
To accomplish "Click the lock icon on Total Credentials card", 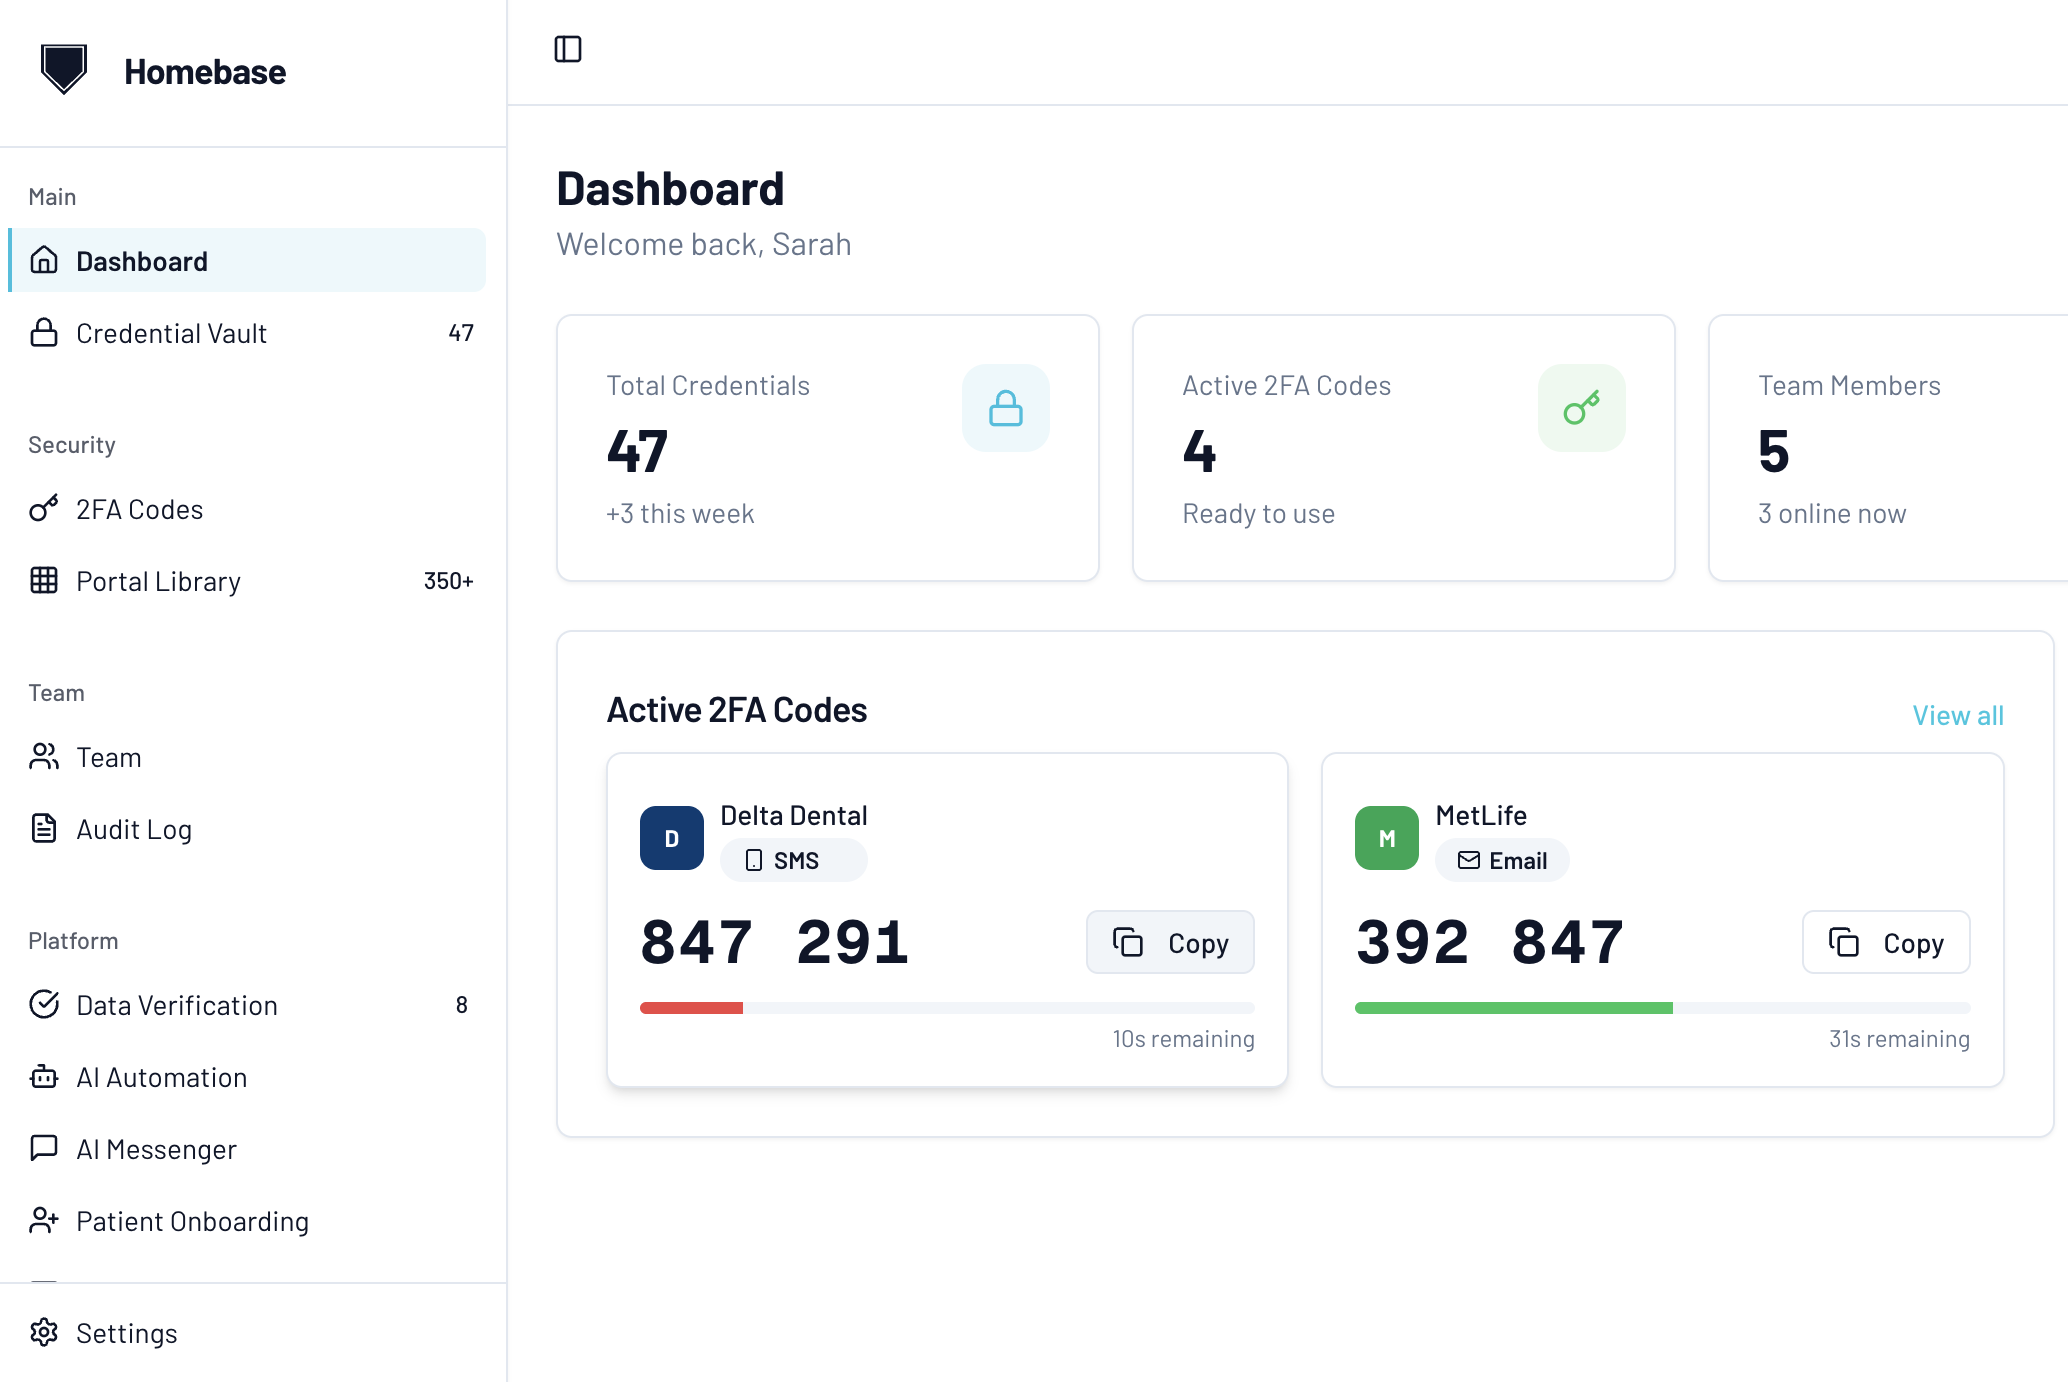I will pyautogui.click(x=1005, y=408).
